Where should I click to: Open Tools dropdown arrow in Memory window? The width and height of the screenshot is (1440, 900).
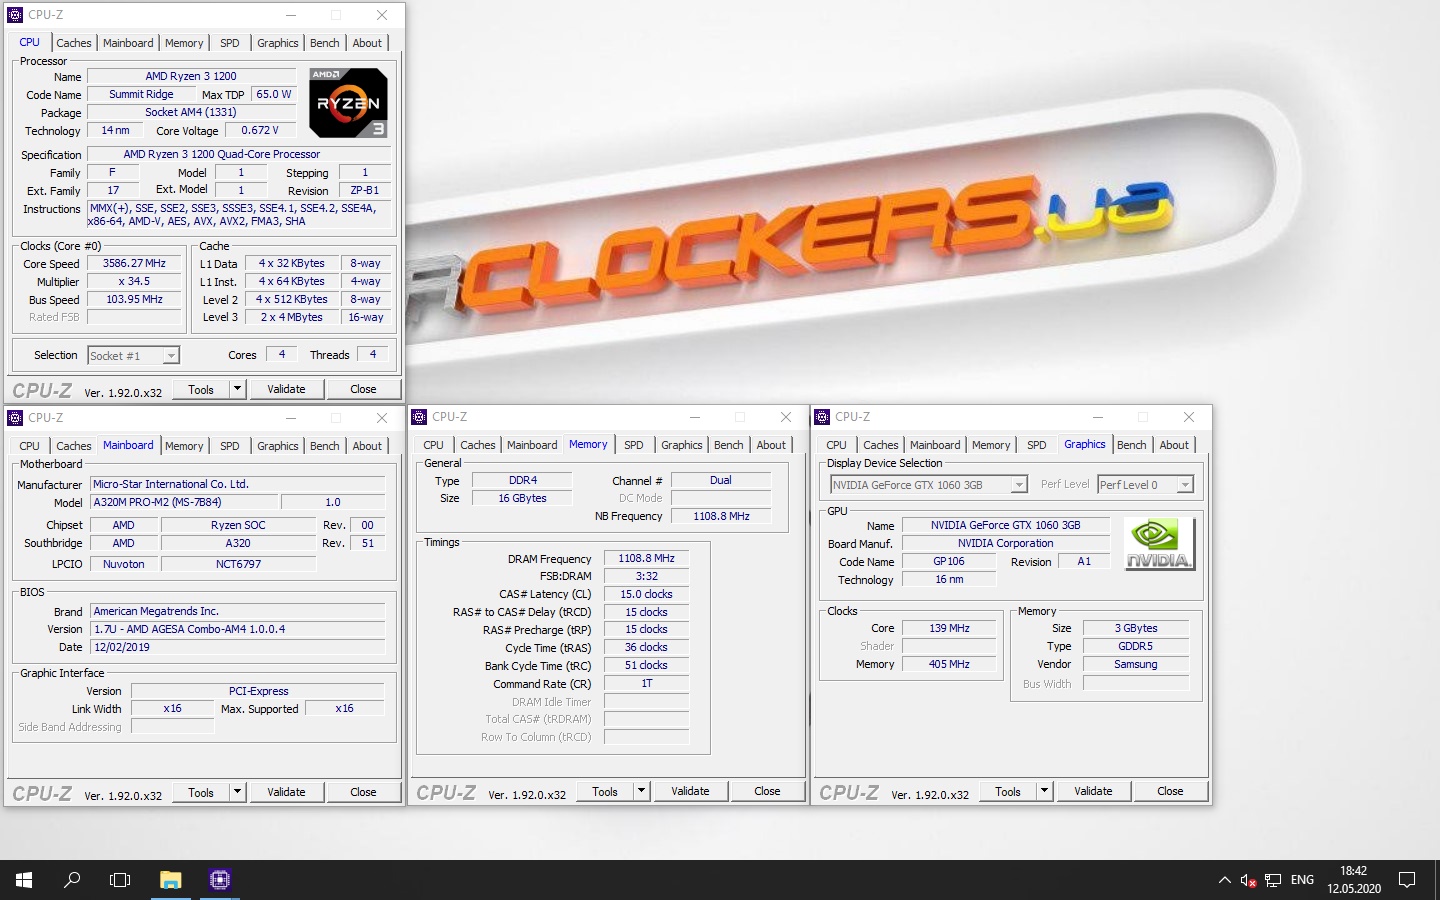tap(641, 791)
